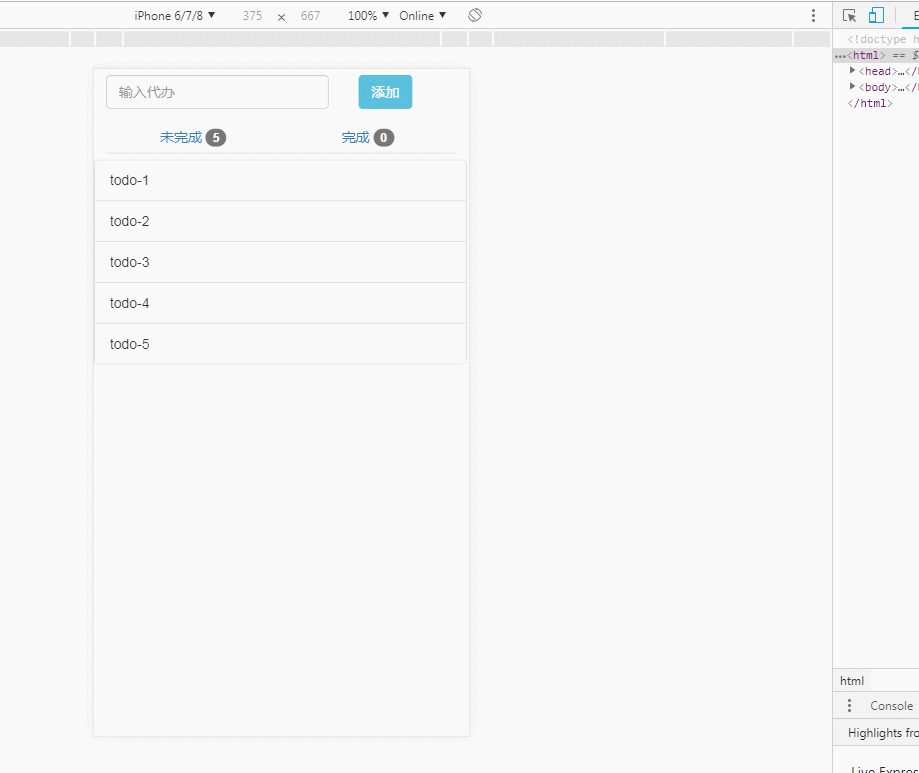Toggle the device toolbar icon

click(x=876, y=16)
